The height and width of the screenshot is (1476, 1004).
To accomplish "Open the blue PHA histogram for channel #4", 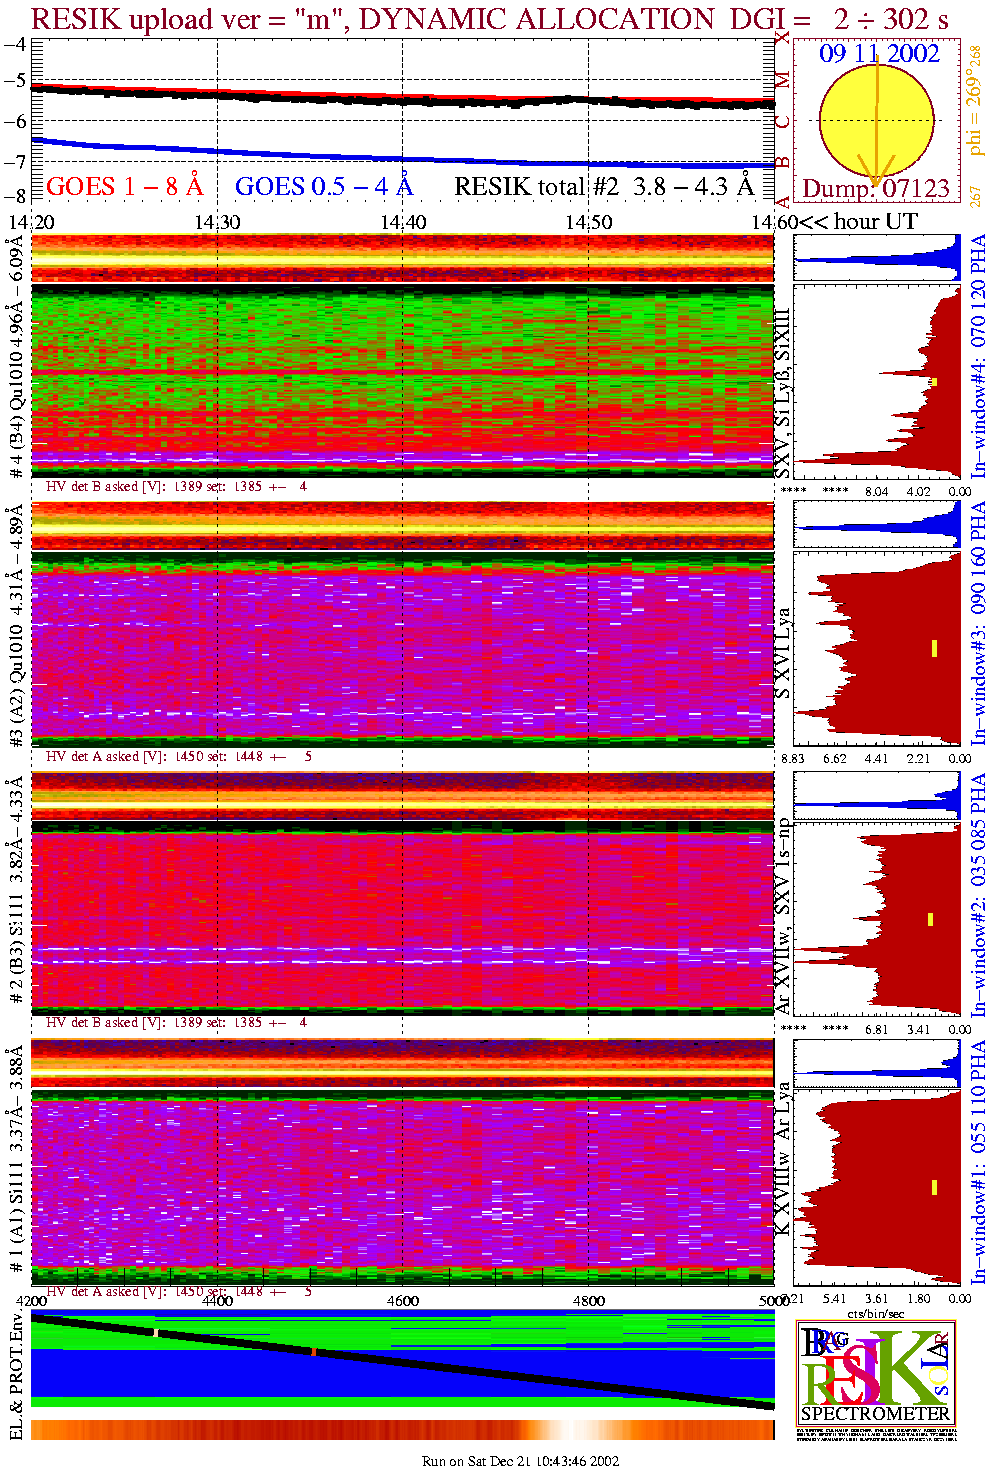I will coord(877,258).
